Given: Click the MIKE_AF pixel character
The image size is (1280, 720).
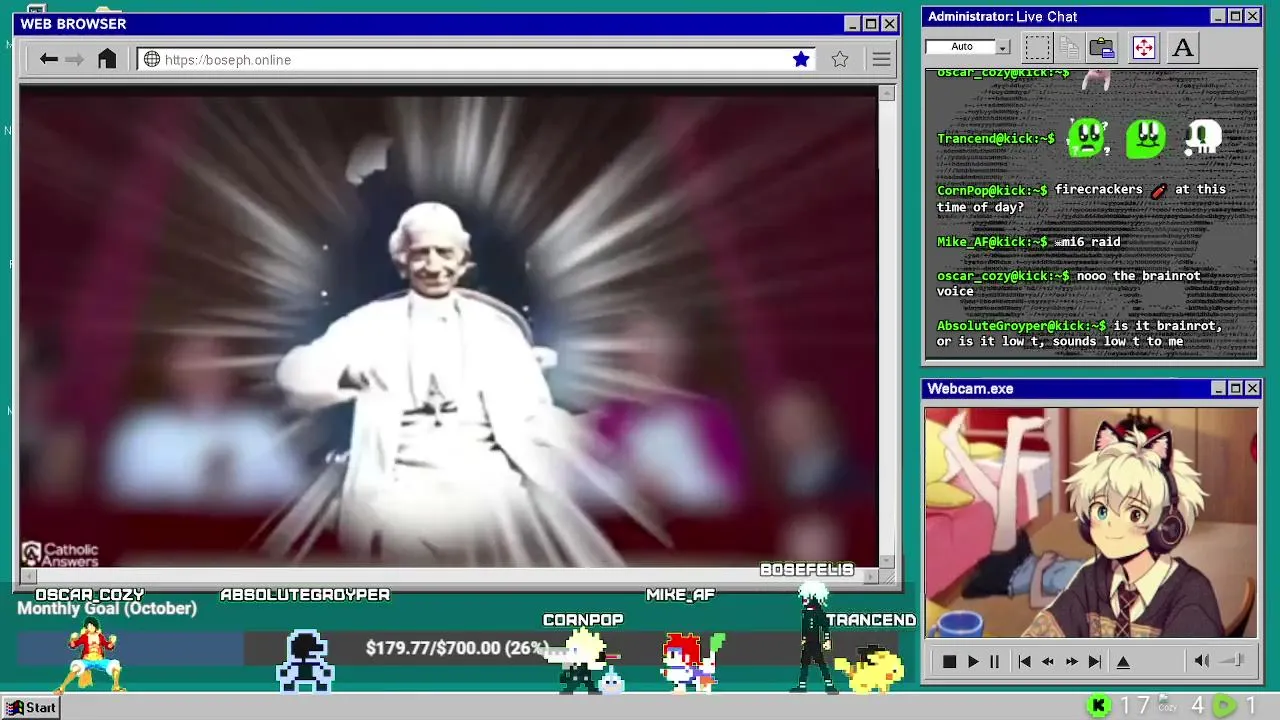Looking at the screenshot, I should pos(691,661).
